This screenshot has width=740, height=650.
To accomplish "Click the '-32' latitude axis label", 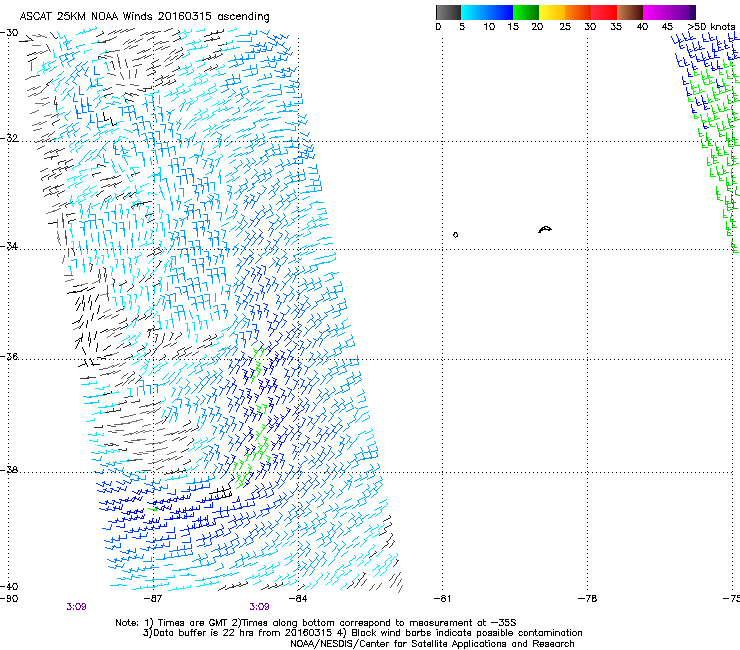I will tap(9, 138).
